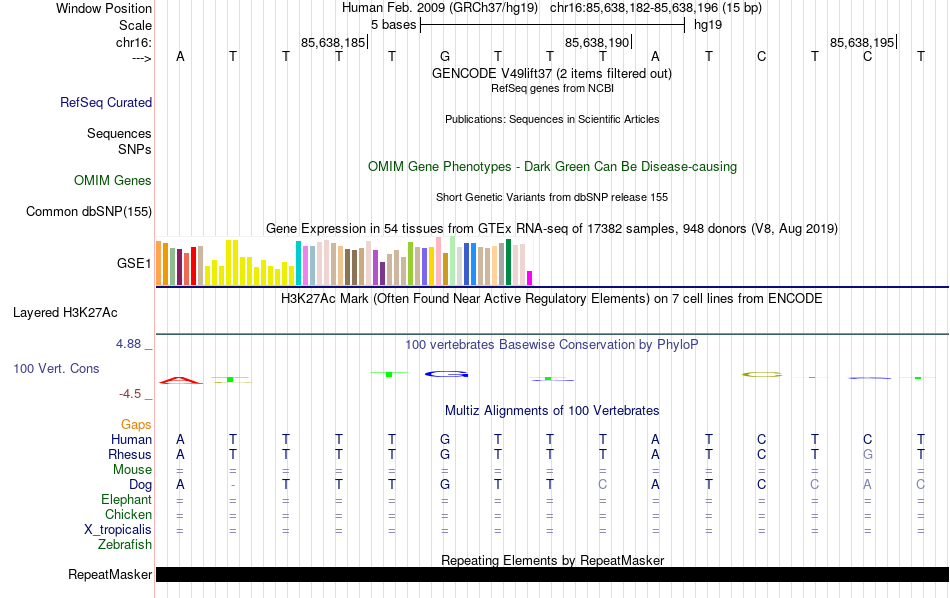Select the Rhesus species label
Viewport: 950px width, 598px height.
[x=130, y=454]
